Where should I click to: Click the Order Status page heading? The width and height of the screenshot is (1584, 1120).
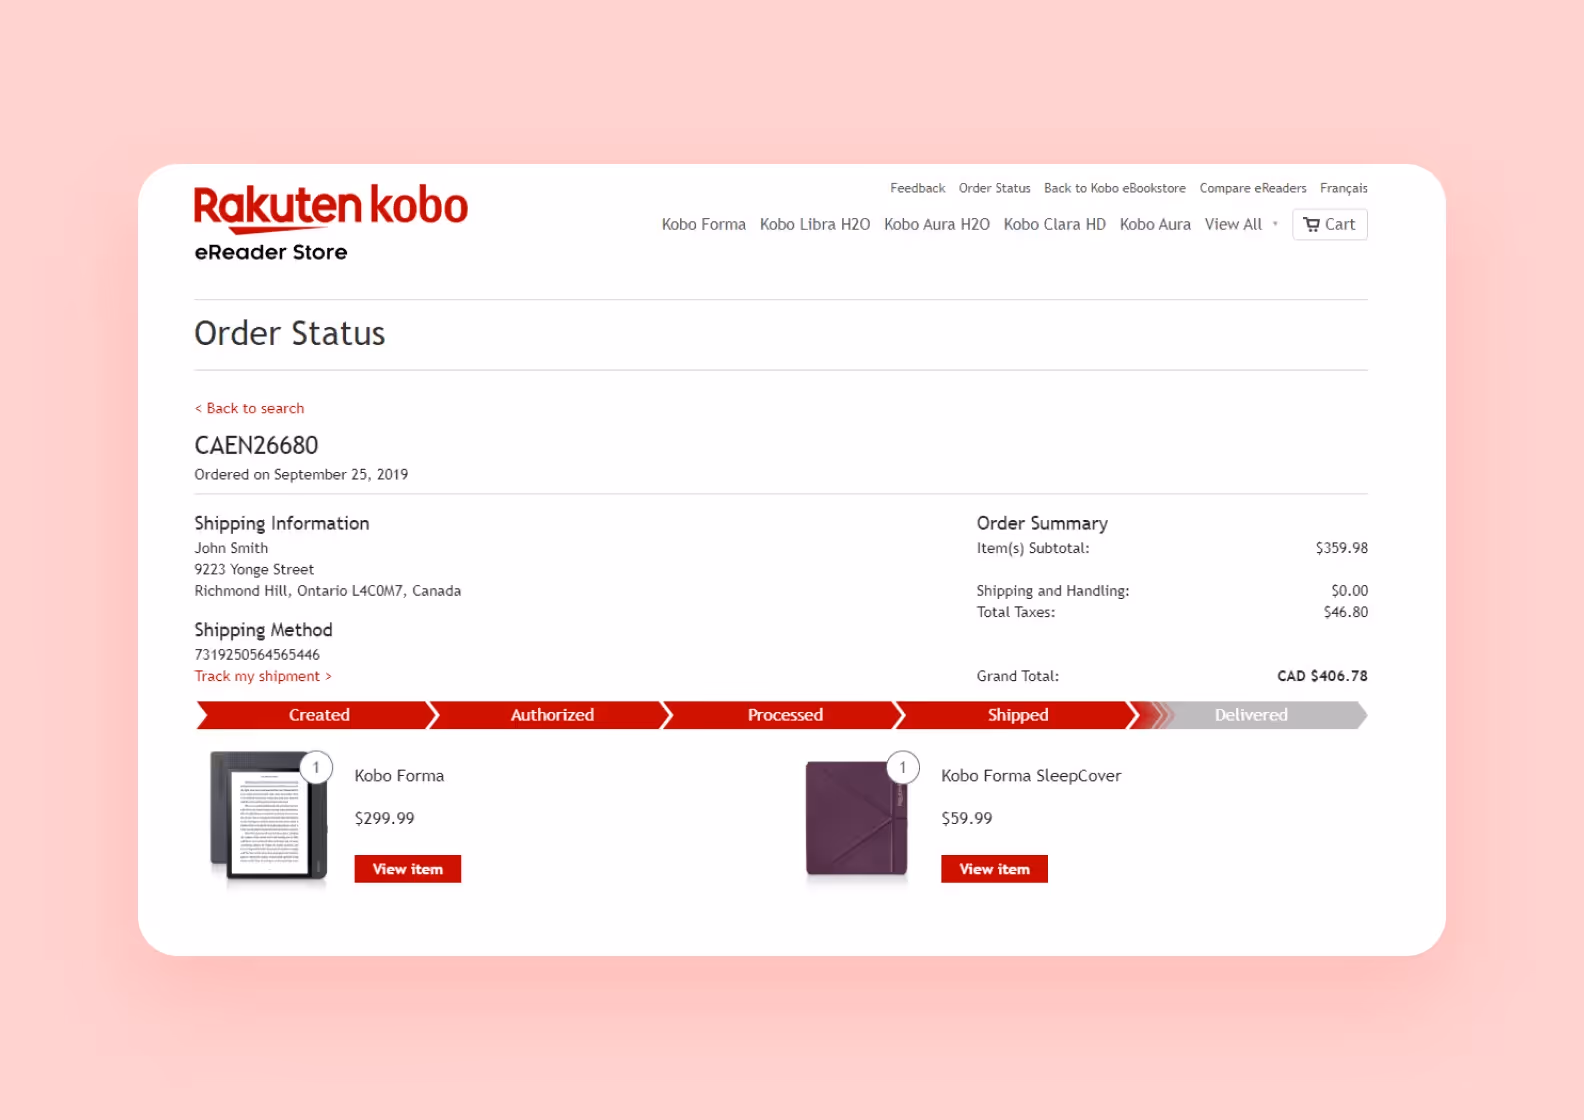click(x=289, y=333)
